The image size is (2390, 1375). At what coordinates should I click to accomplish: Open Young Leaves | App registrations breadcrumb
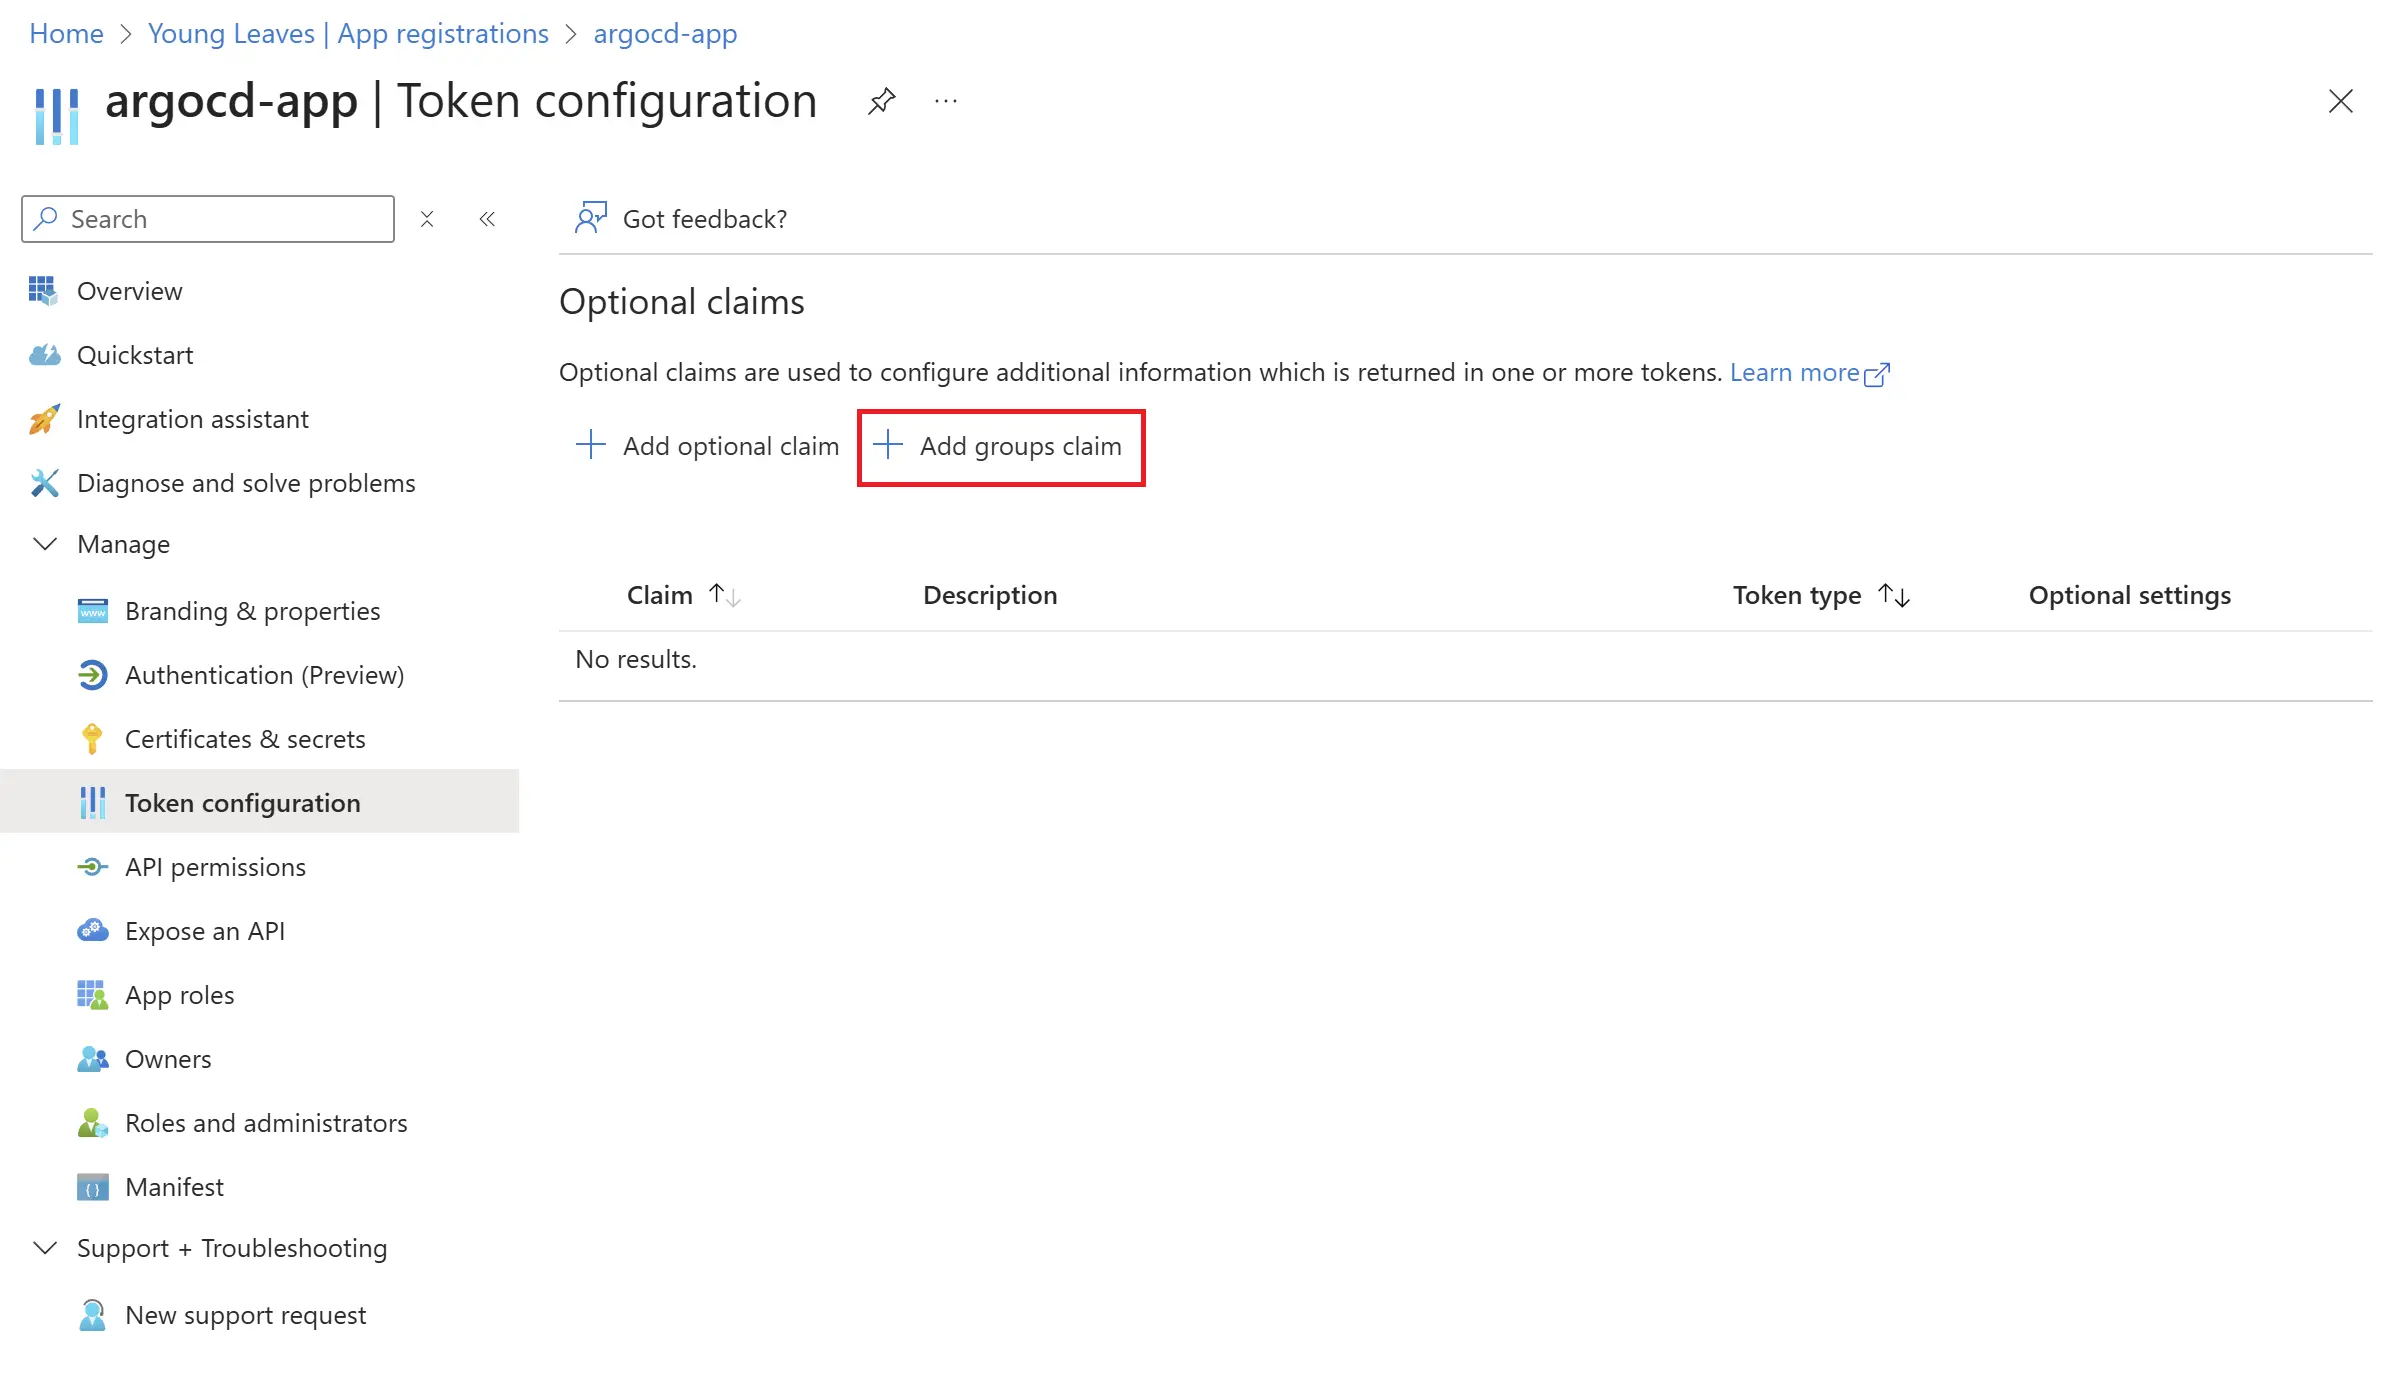click(348, 33)
